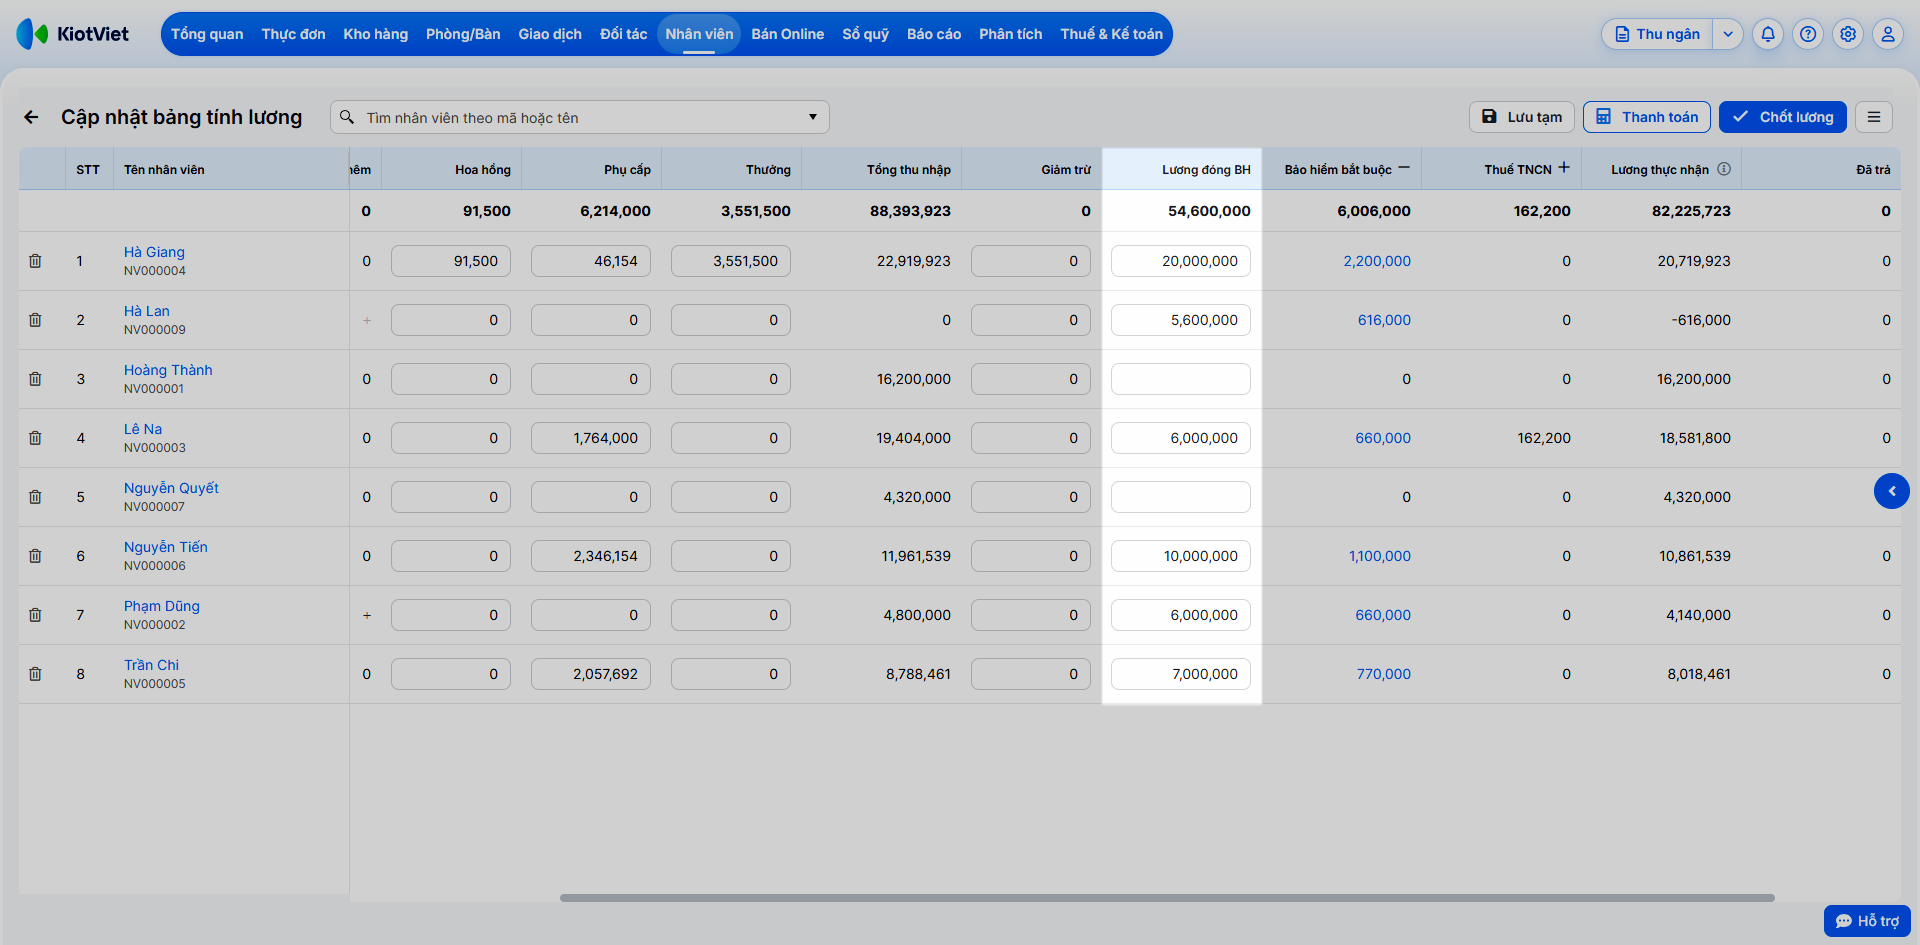Click the info icon next to Lương thực nhận
This screenshot has height=945, width=1920.
point(1724,169)
